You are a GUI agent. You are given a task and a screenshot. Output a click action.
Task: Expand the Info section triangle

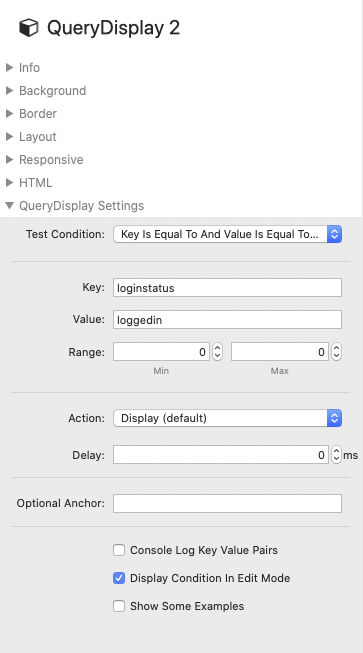coord(9,67)
